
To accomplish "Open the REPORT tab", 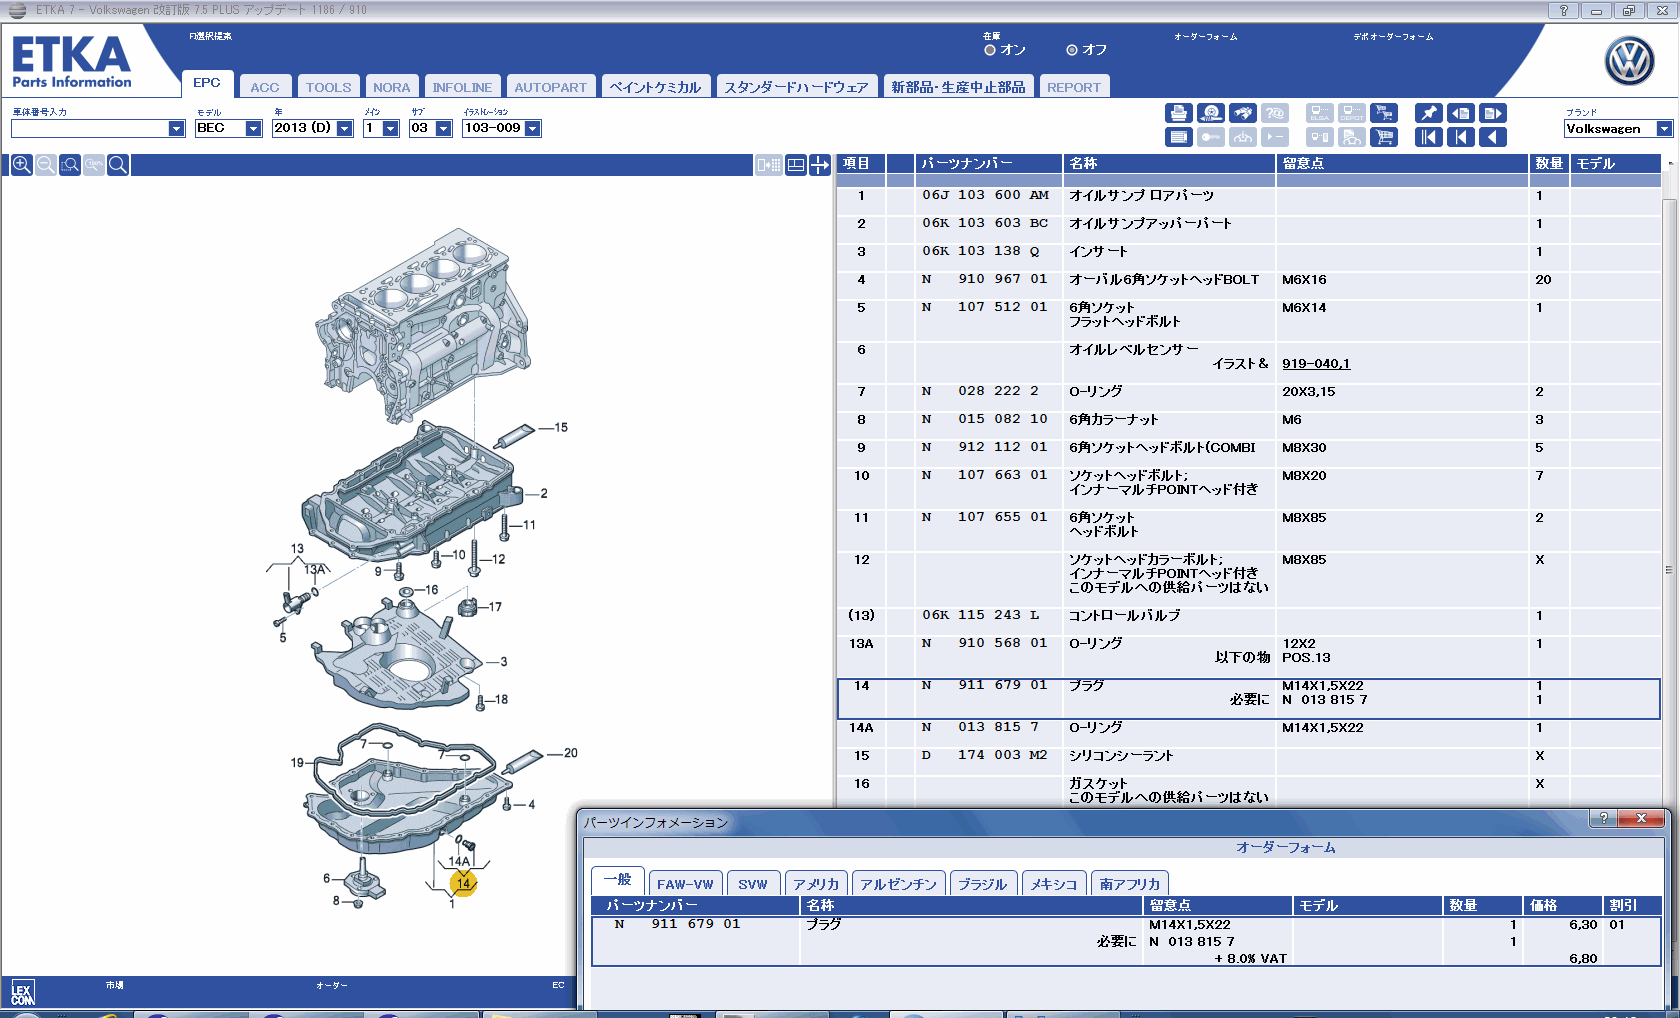I will click(x=1074, y=87).
